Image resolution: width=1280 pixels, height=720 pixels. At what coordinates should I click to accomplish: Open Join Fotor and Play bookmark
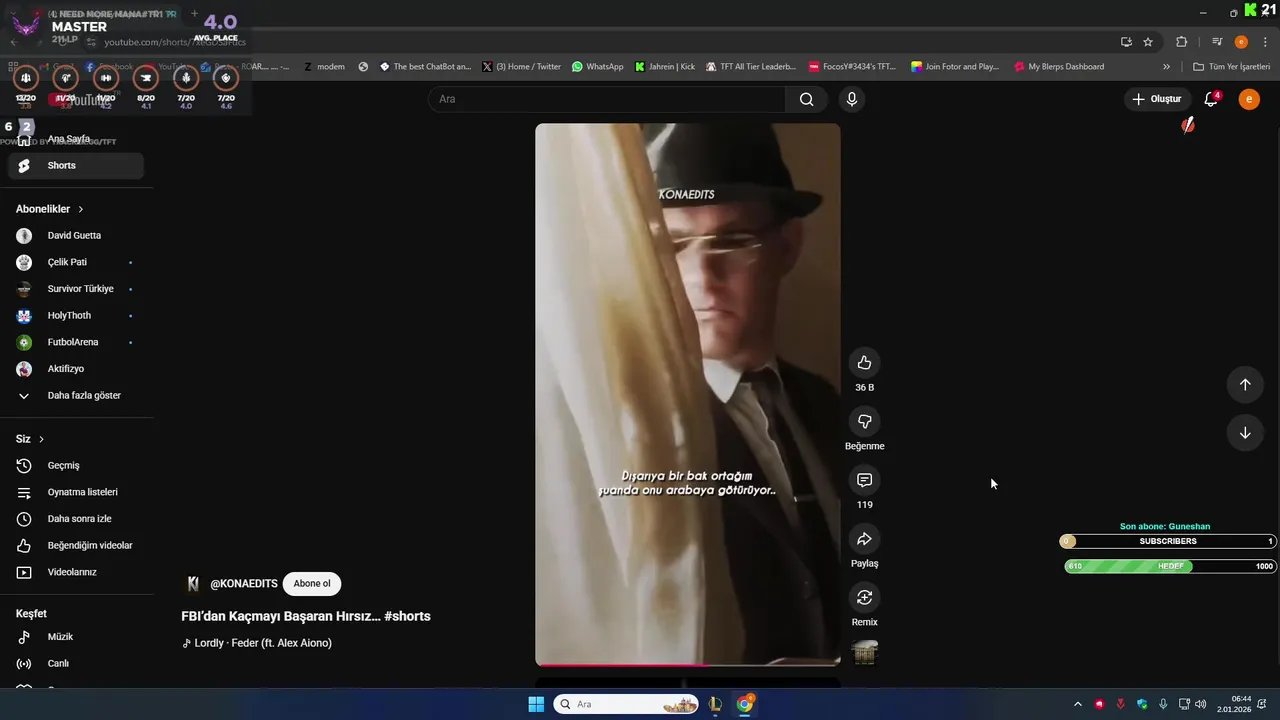(x=955, y=67)
